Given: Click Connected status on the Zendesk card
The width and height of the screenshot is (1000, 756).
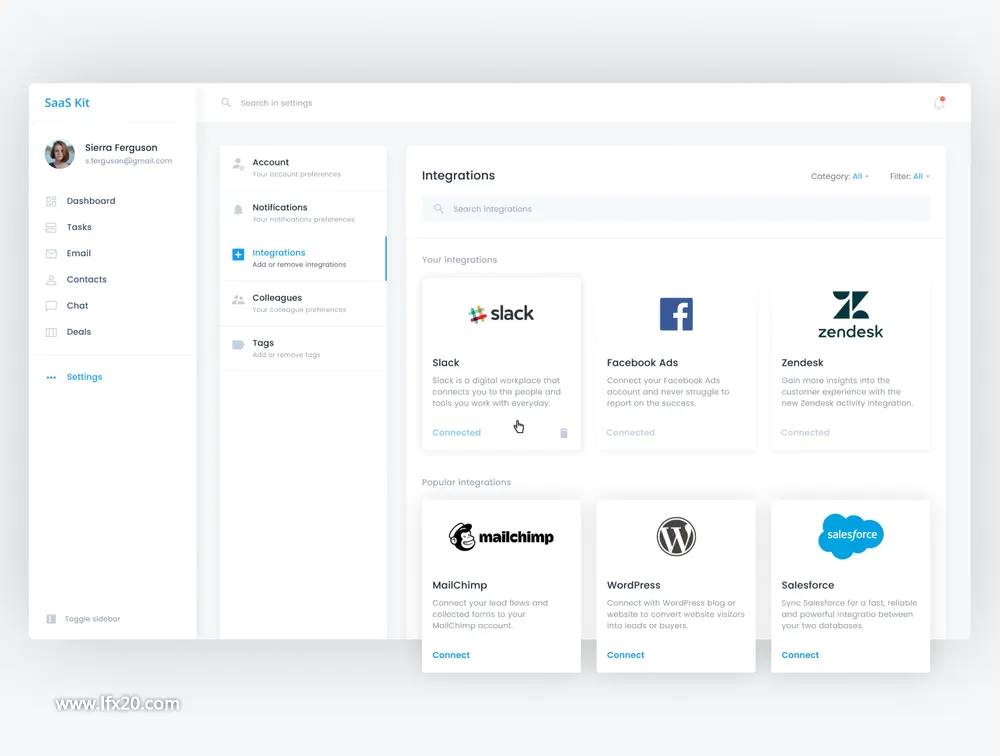Looking at the screenshot, I should click(x=805, y=433).
